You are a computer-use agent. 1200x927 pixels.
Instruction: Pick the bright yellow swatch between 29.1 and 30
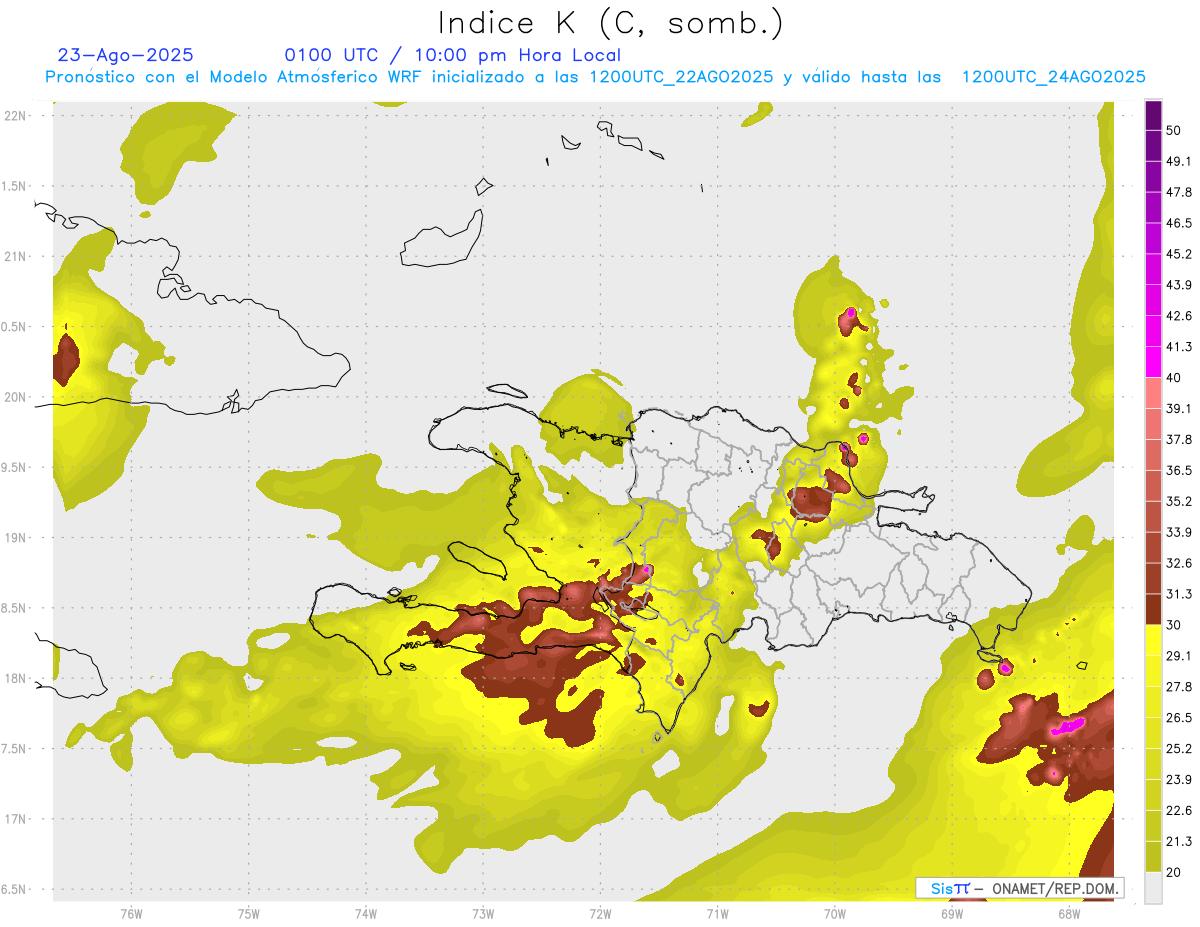[x=1153, y=640]
